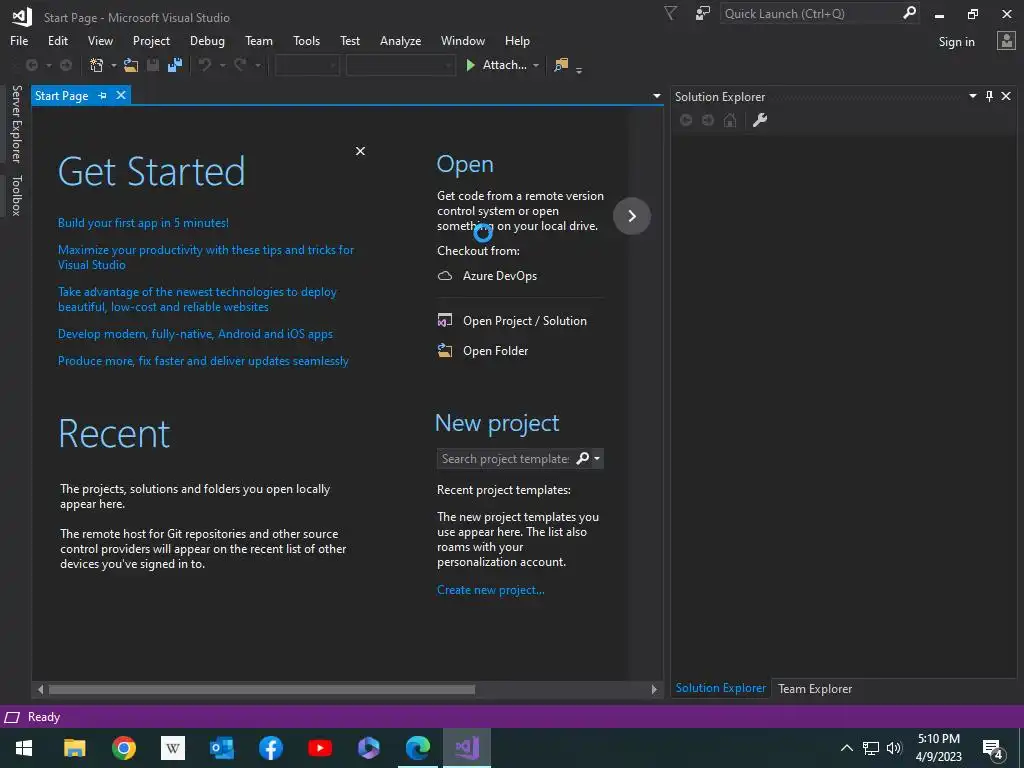Focus the Quick Launch search box
Viewport: 1024px width, 768px height.
[x=810, y=13]
